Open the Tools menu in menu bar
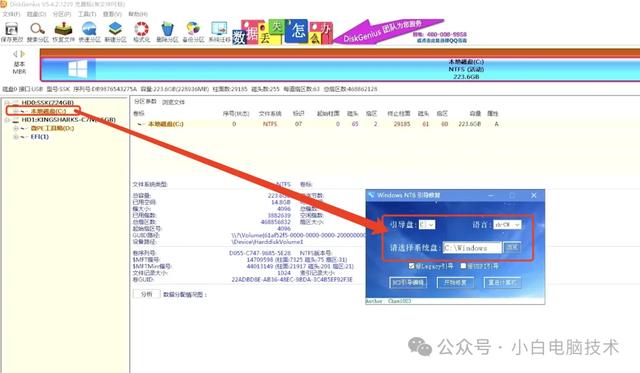This screenshot has height=373, width=640. click(x=87, y=14)
